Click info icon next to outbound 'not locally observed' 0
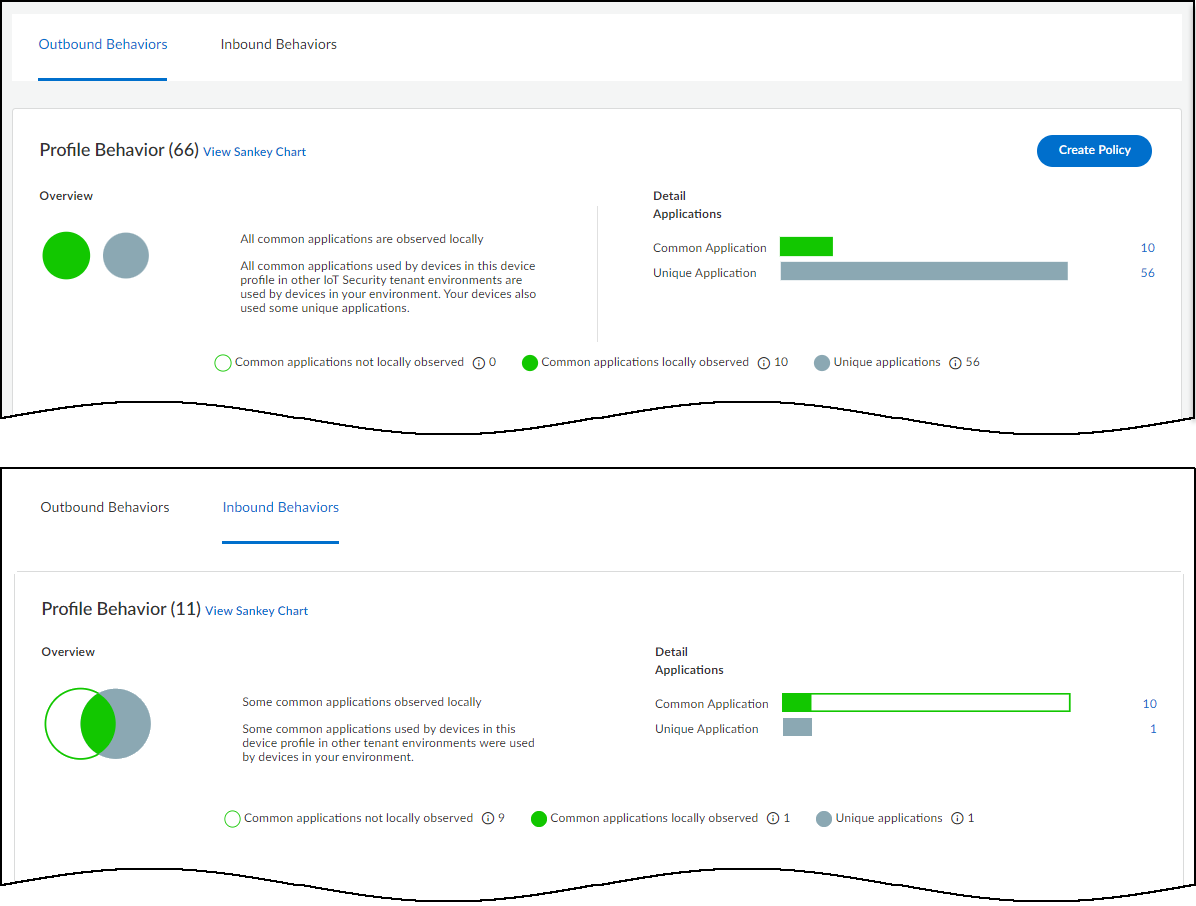 point(479,363)
